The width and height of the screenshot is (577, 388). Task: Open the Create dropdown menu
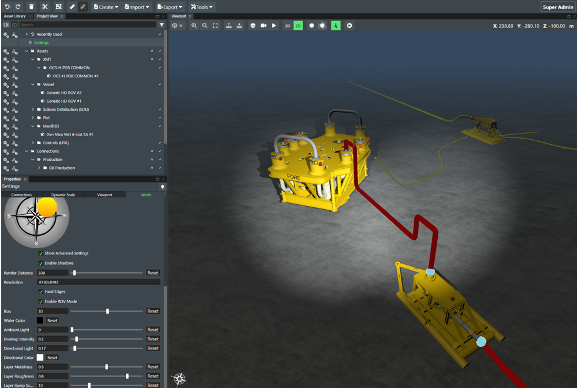click(106, 7)
